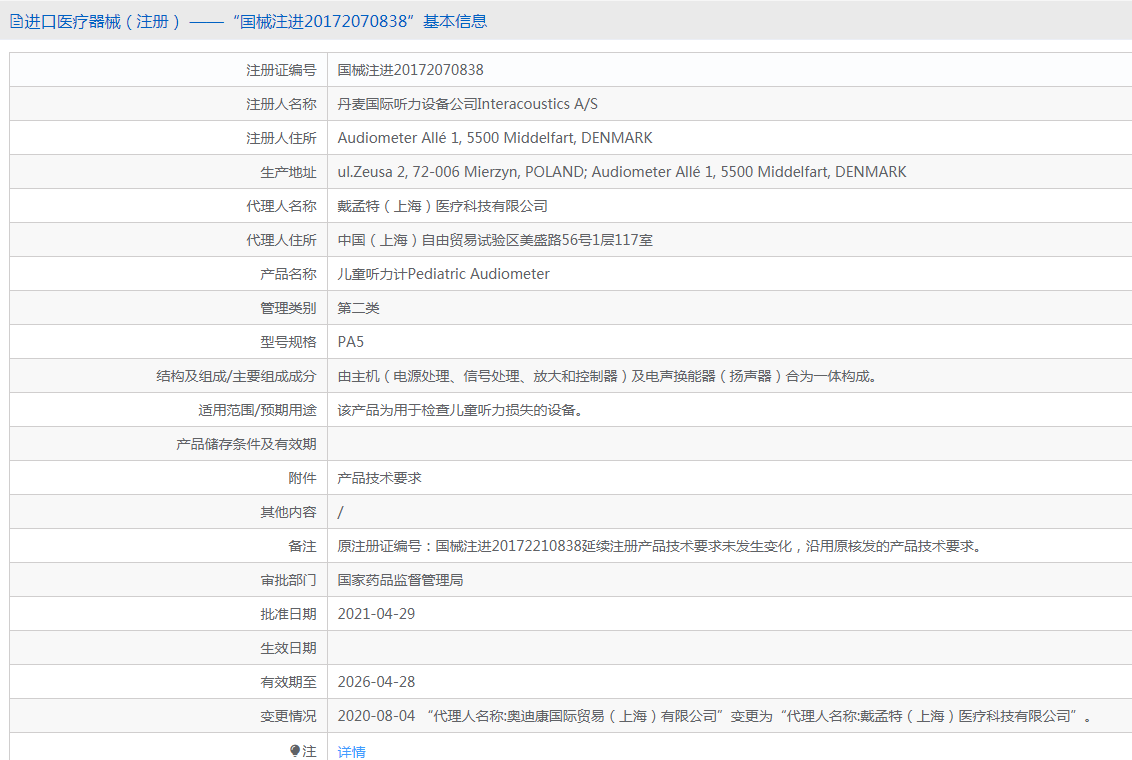Click the registrant address Middelfart, DENMARK value
The height and width of the screenshot is (760, 1132).
494,138
